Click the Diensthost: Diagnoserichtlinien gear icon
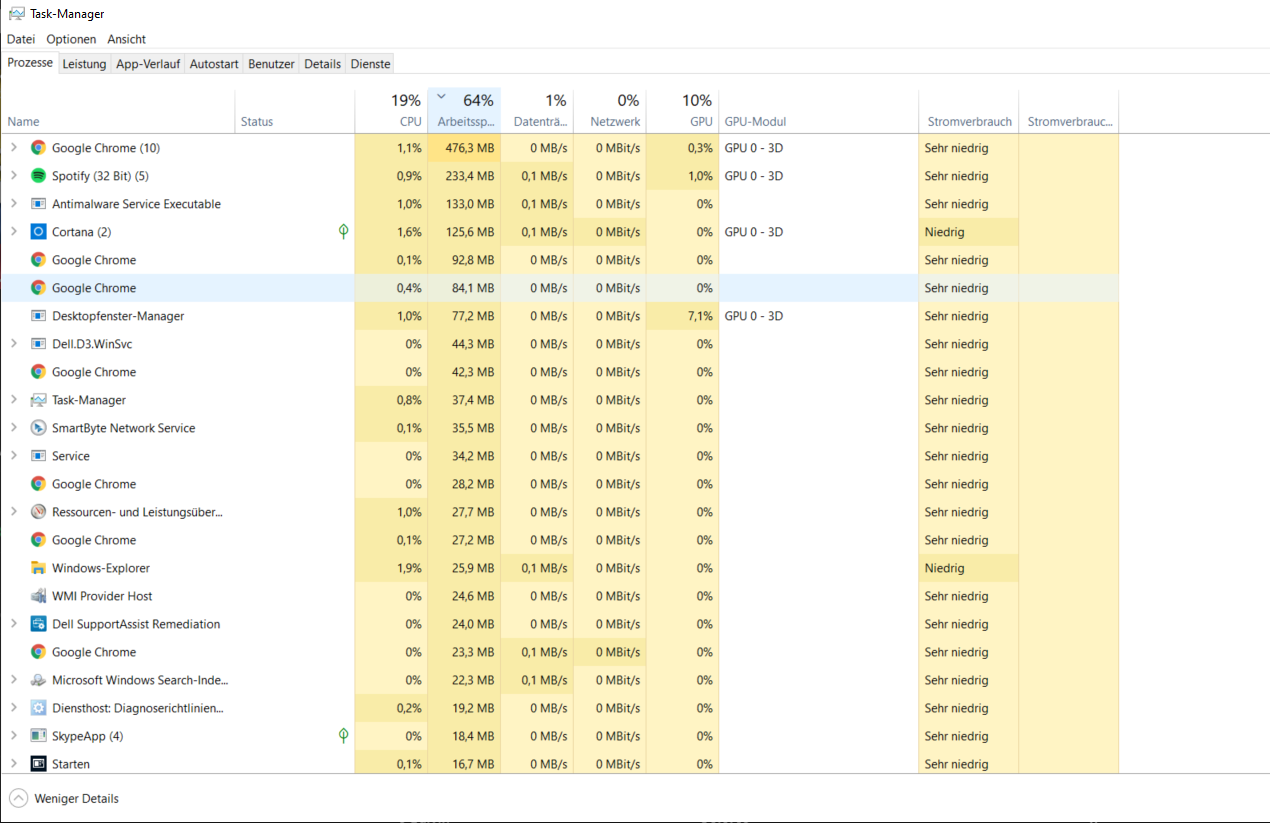 [x=38, y=708]
